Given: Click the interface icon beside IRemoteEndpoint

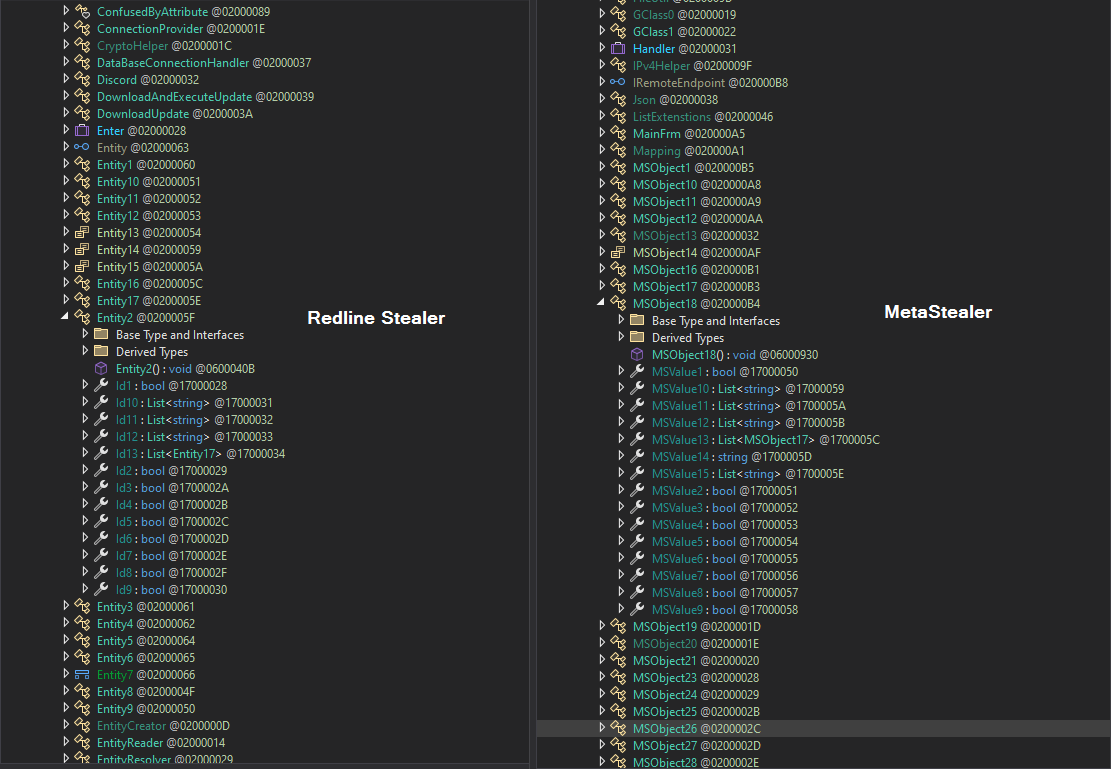Looking at the screenshot, I should (618, 83).
